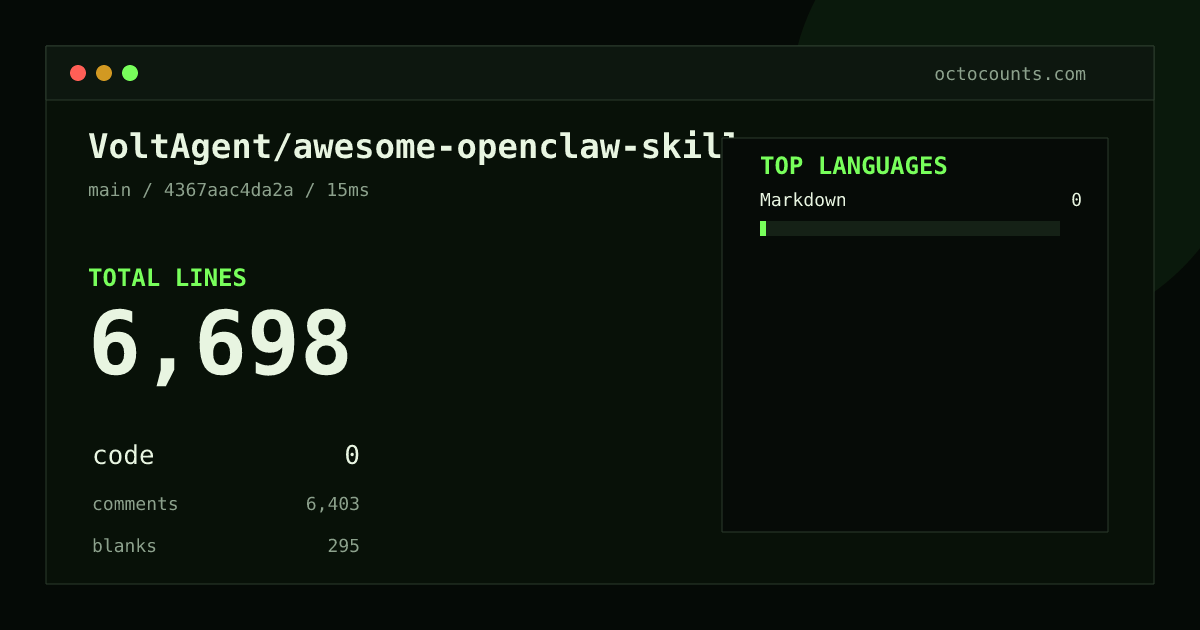Image resolution: width=1200 pixels, height=630 pixels.
Task: Click the comments value 6,403
Action: 333,504
